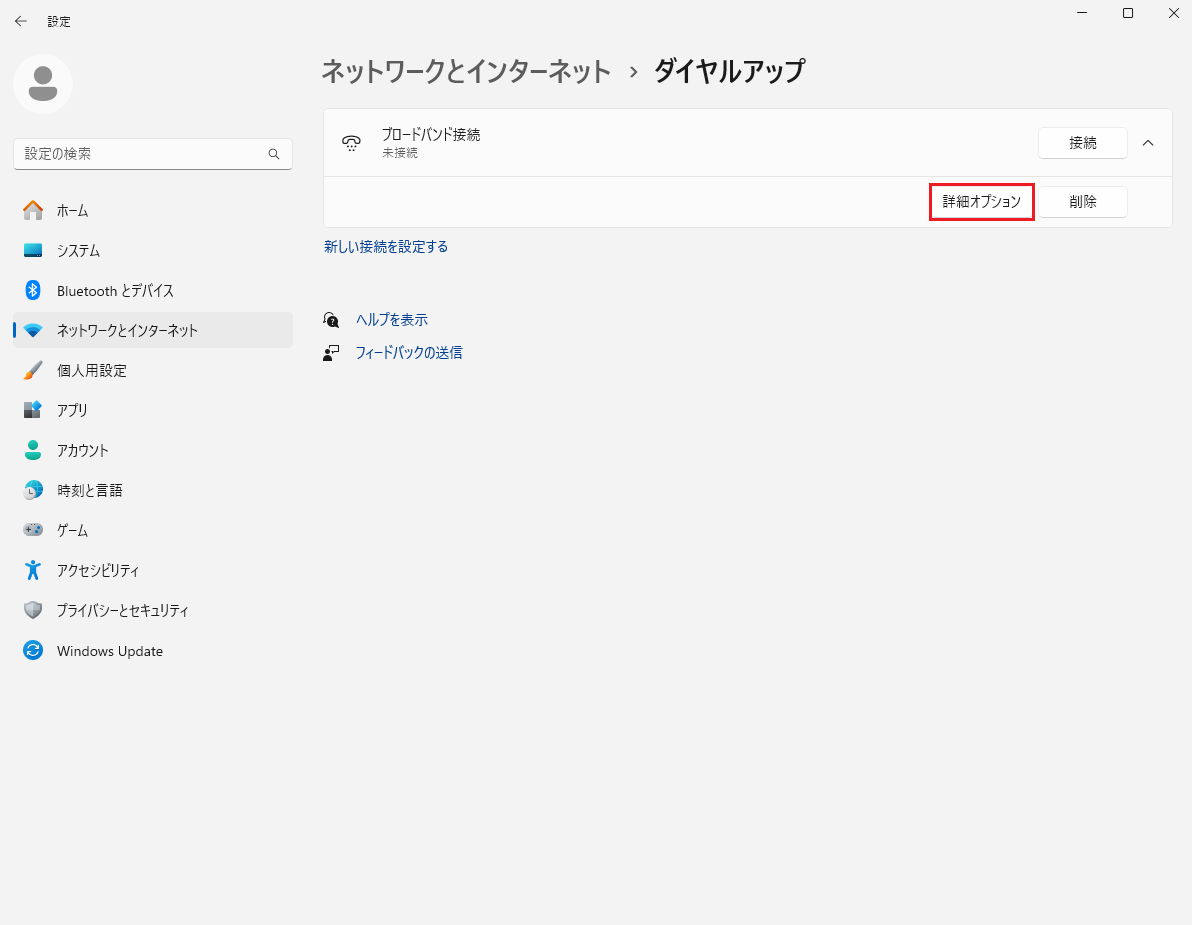The height and width of the screenshot is (925, 1192).
Task: Open Windows Update in the sidebar
Action: [110, 650]
